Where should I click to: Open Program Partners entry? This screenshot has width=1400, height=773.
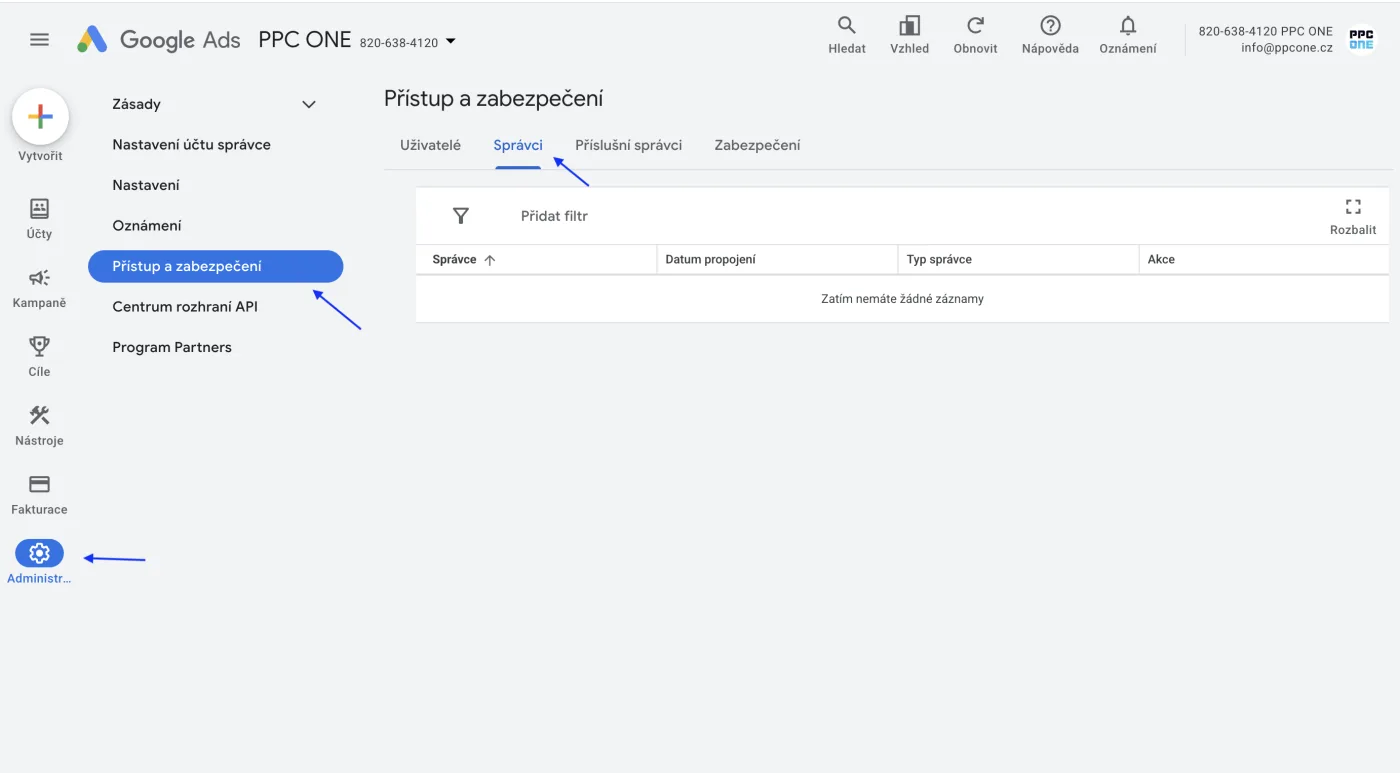point(172,347)
